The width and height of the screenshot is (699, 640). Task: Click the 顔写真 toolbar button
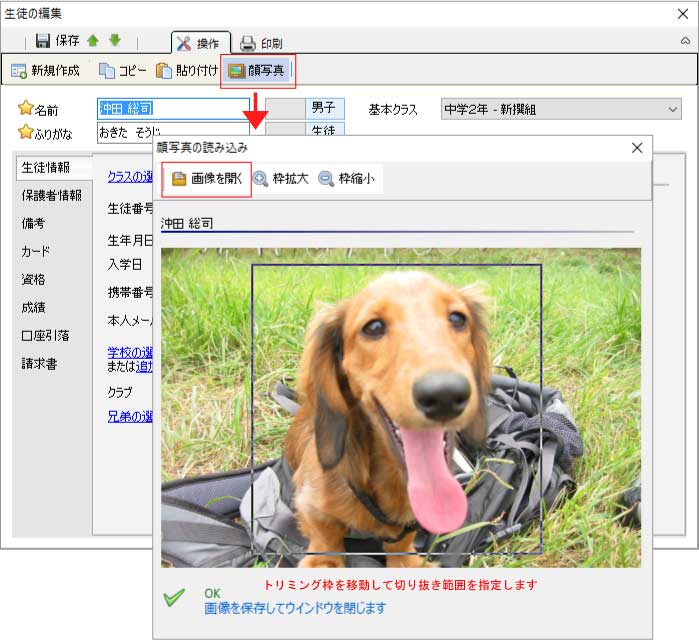tap(256, 70)
